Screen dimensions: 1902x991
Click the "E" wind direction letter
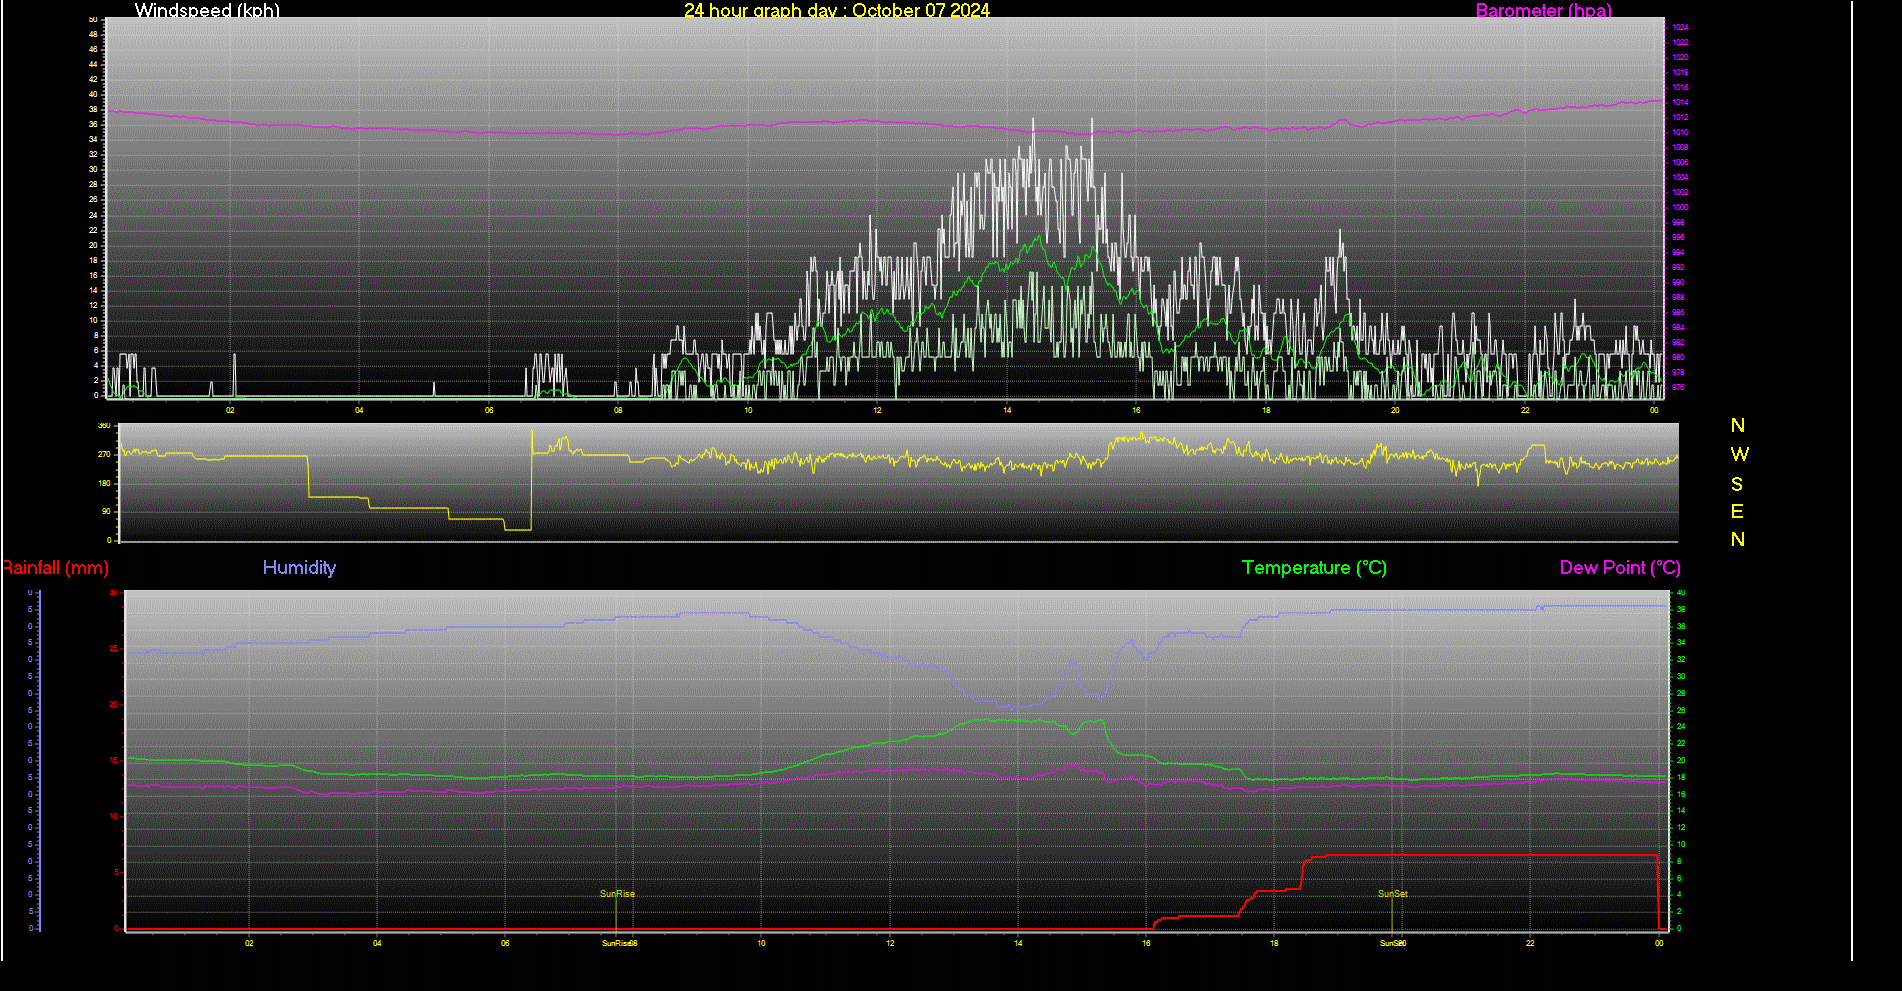coord(1738,512)
